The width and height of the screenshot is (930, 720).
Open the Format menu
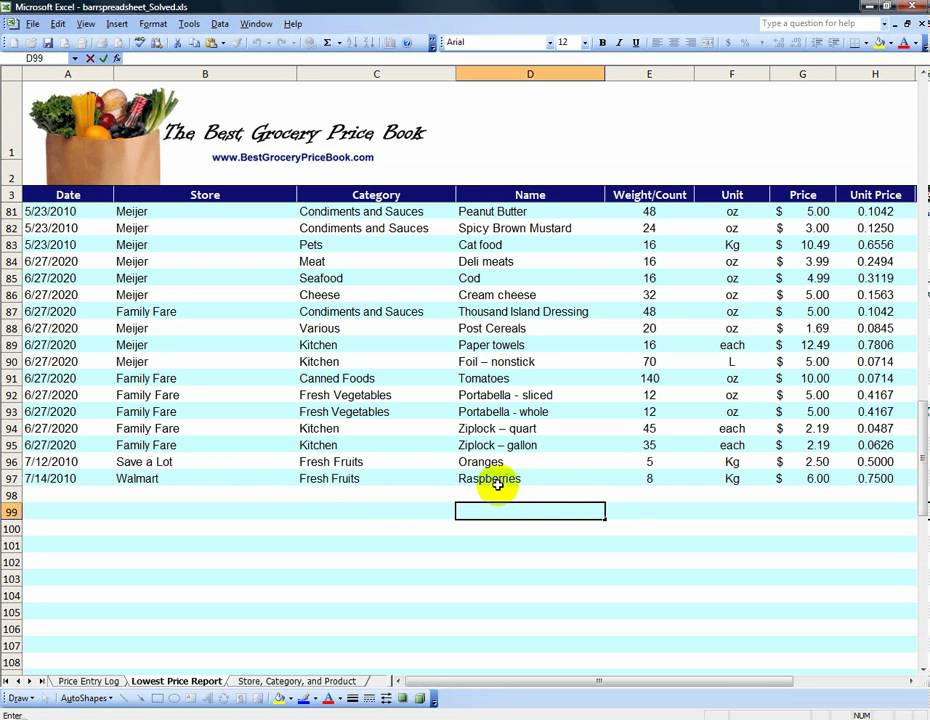(153, 24)
